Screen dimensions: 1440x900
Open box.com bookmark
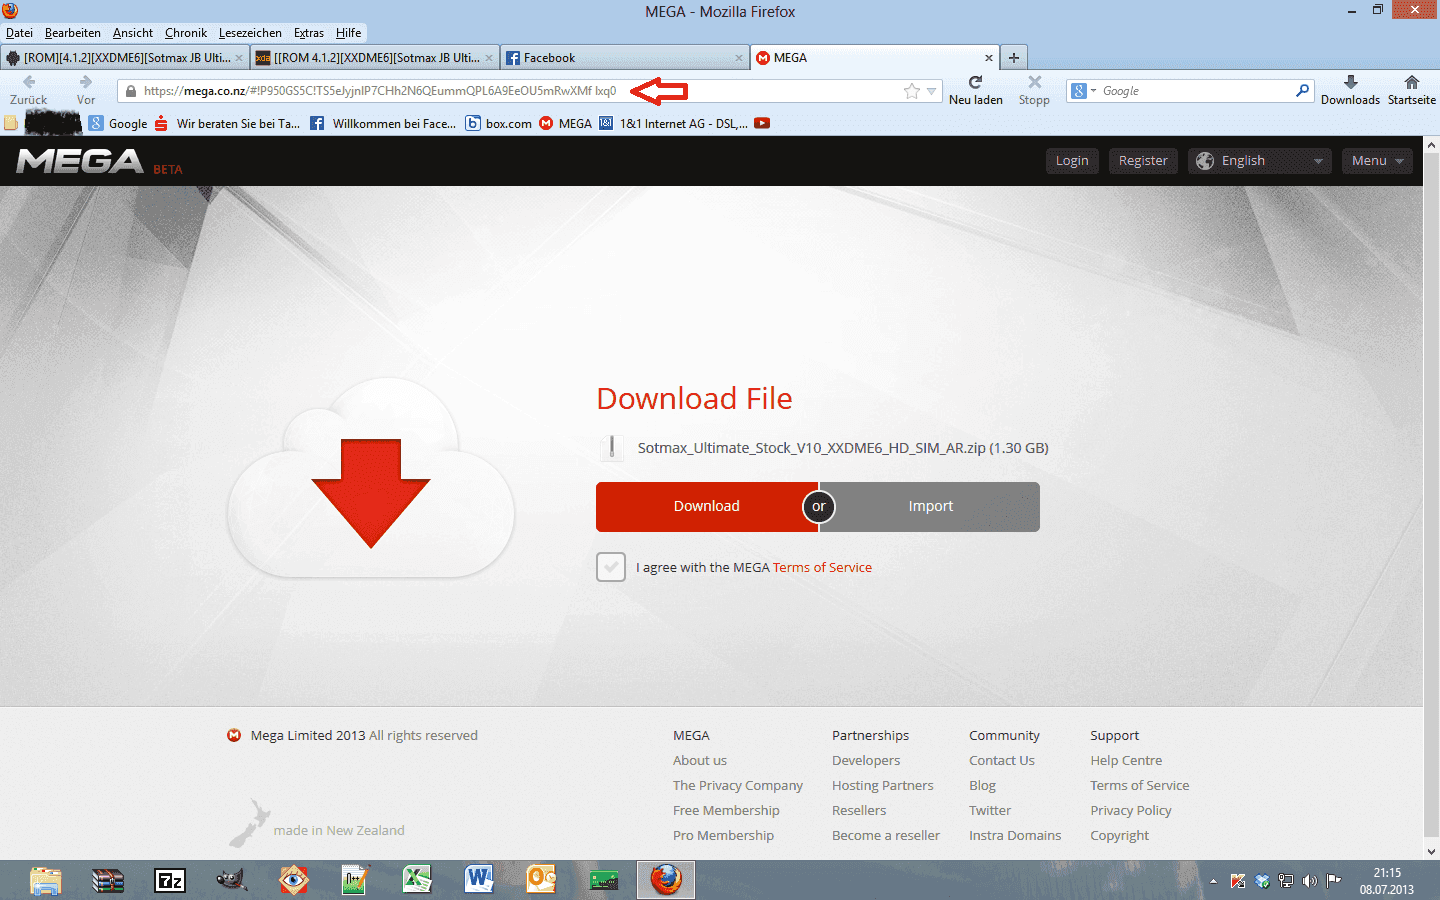coord(499,124)
